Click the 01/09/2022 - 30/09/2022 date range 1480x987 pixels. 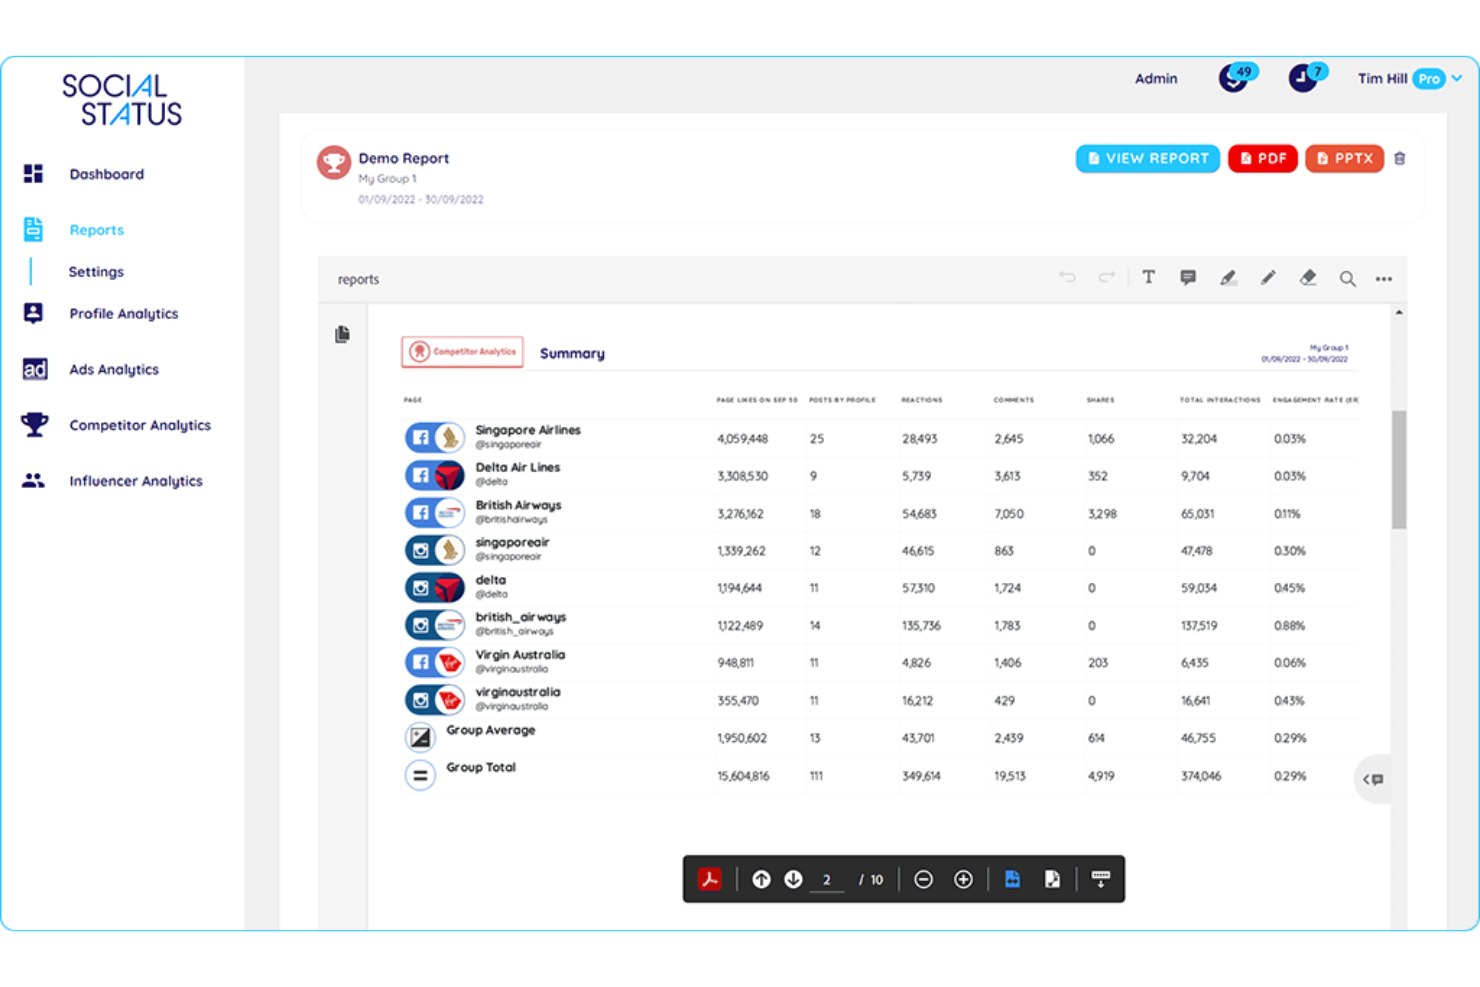point(421,200)
